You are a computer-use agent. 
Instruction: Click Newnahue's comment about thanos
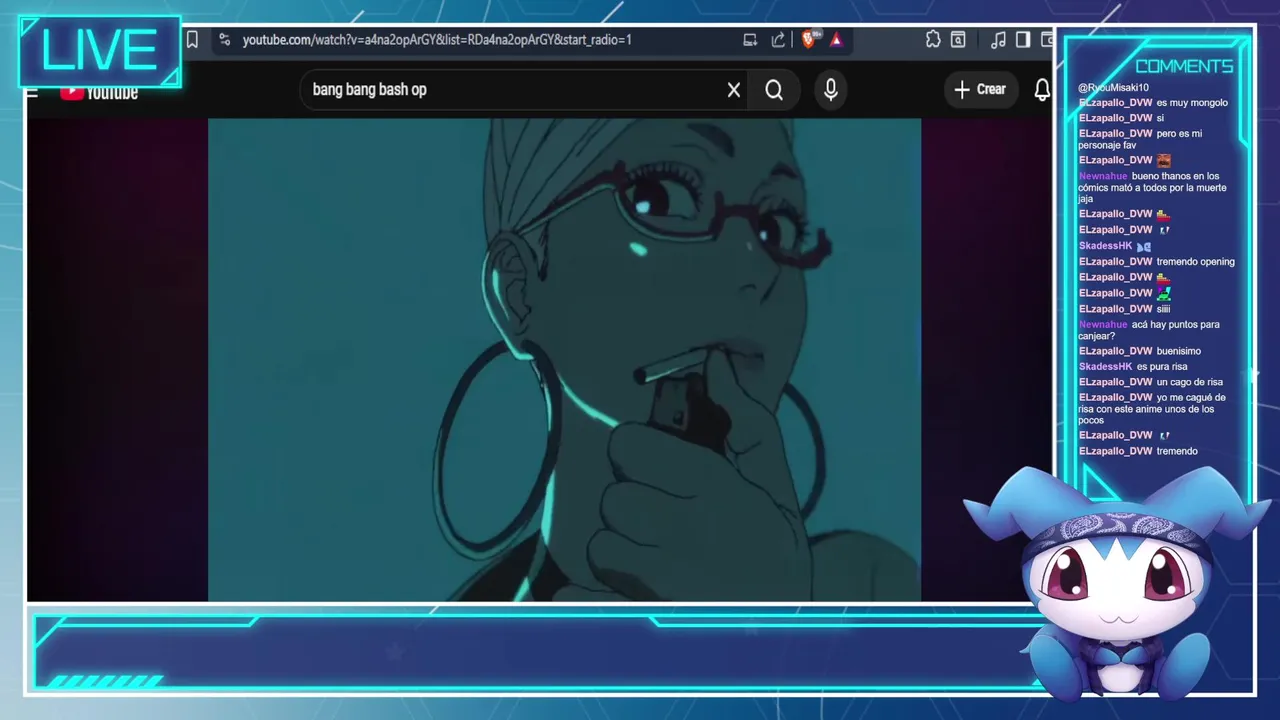coord(1152,187)
